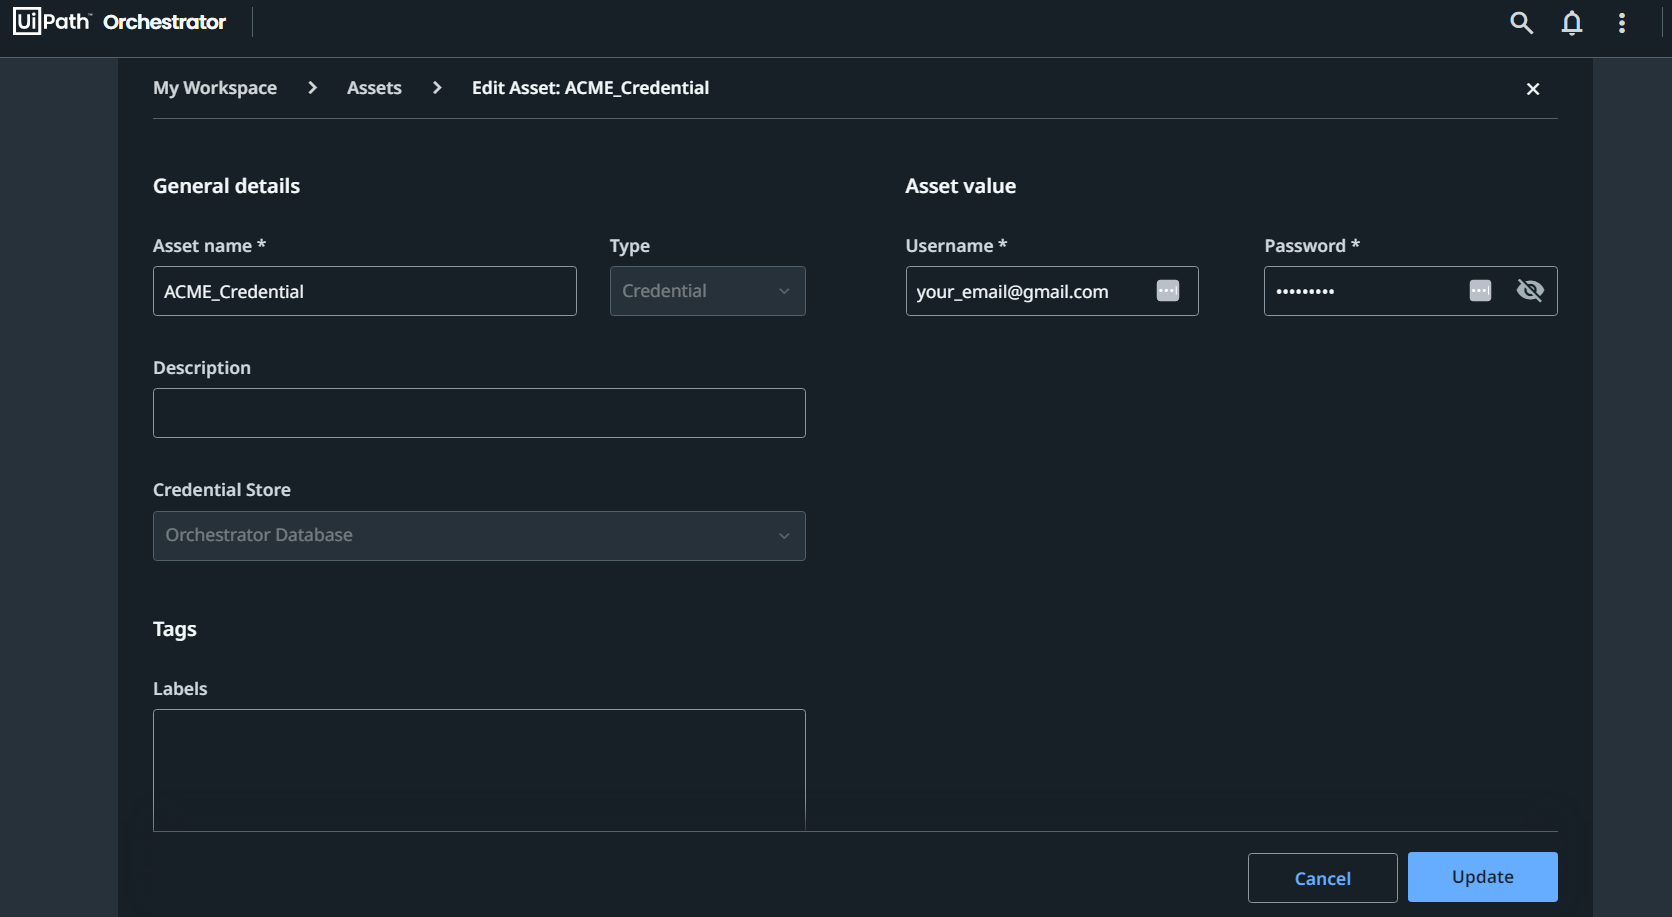Navigate to My Workspace breadcrumb

[x=214, y=88]
